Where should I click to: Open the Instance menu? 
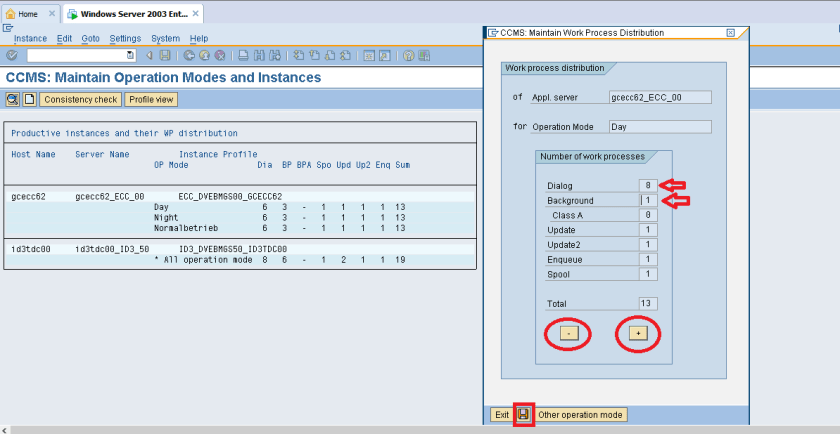30,38
